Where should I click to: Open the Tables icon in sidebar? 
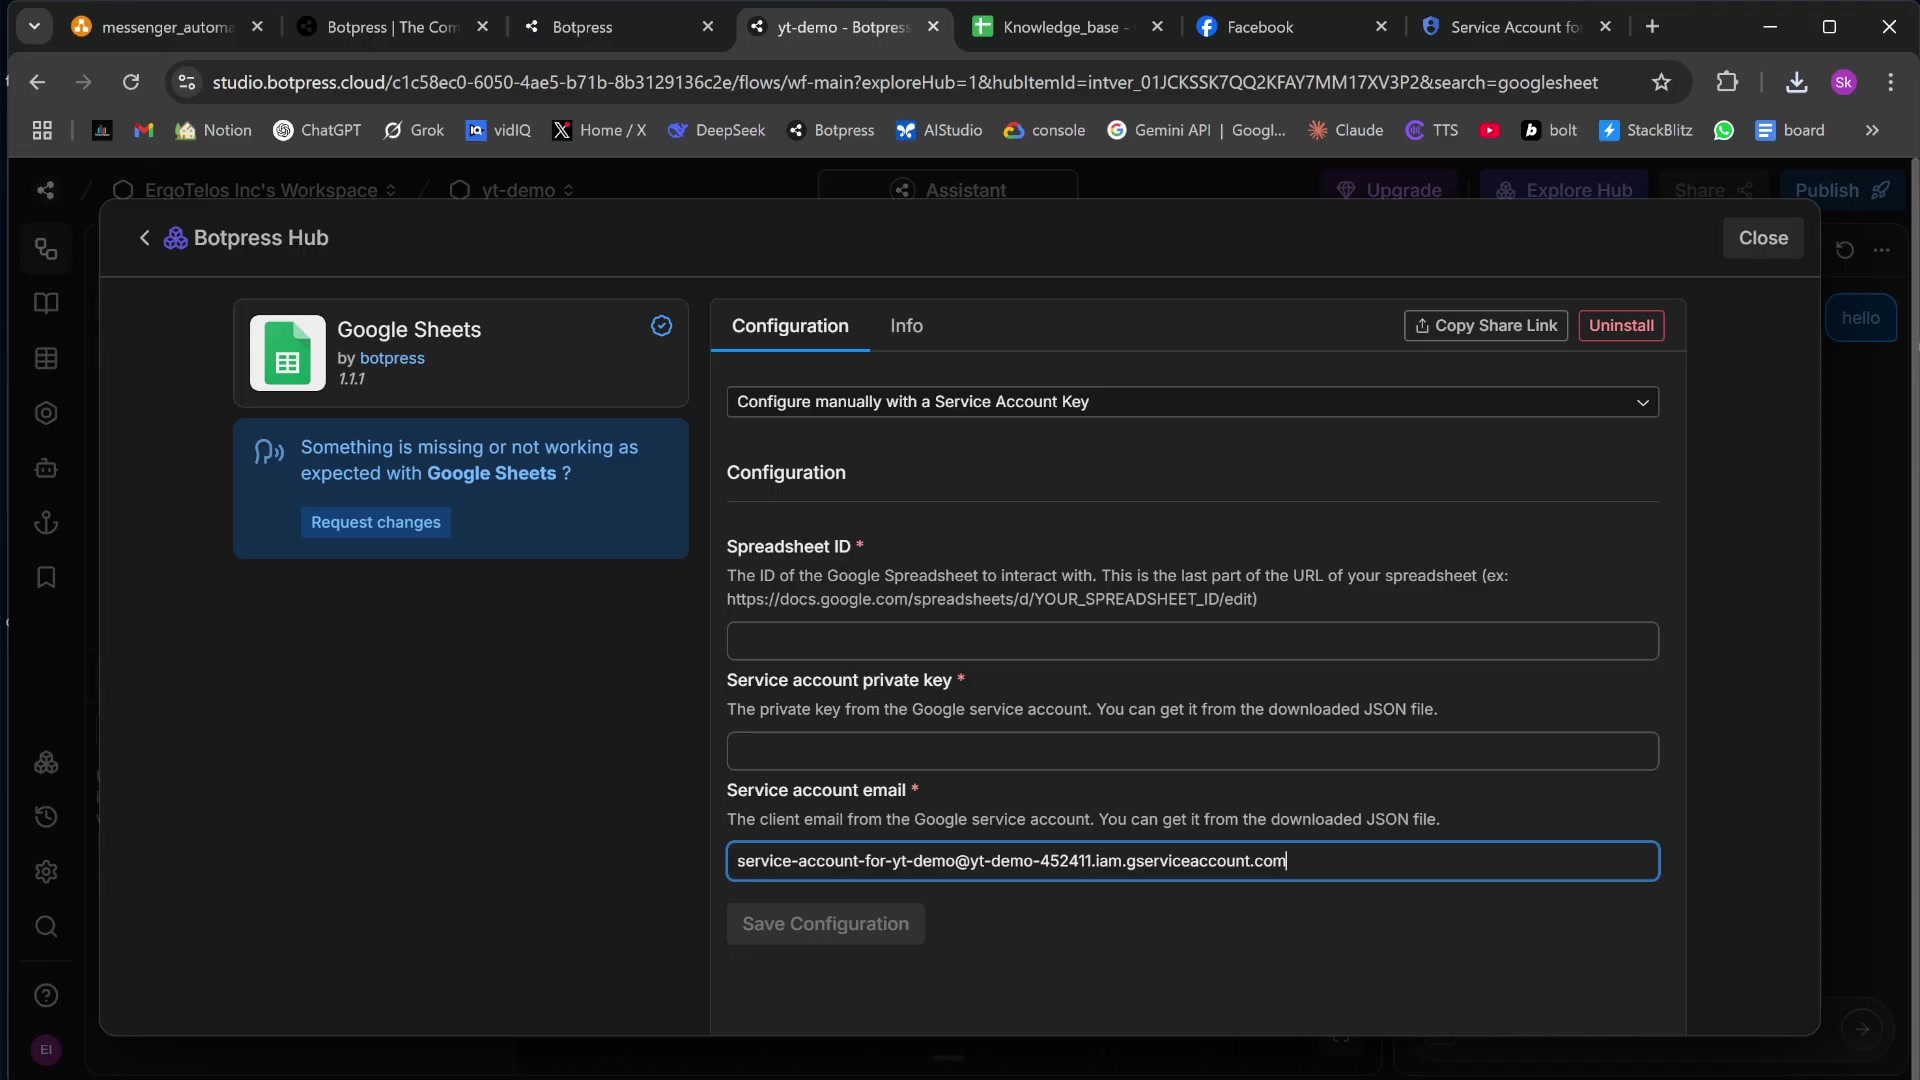(x=46, y=358)
